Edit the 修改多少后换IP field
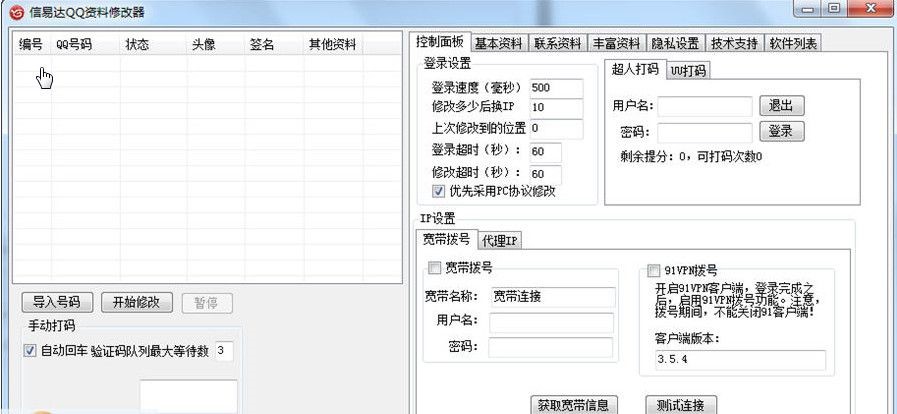This screenshot has height=414, width=897. pyautogui.click(x=556, y=108)
